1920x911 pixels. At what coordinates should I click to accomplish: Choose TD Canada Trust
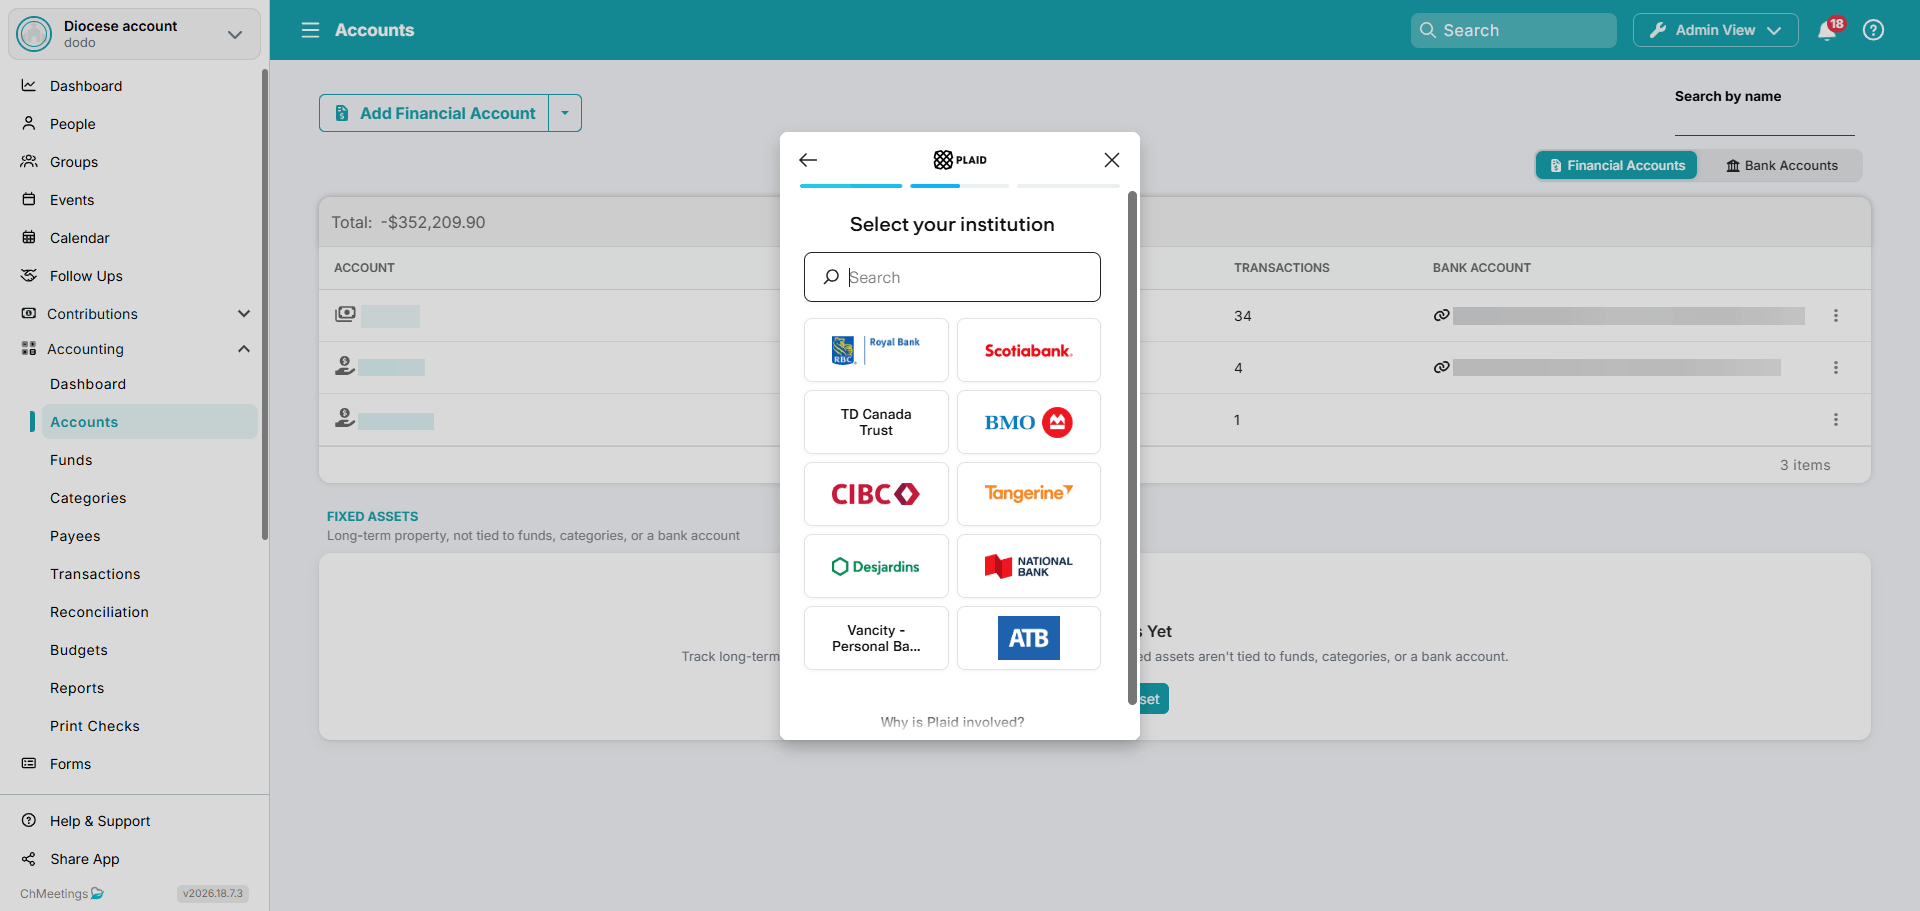876,422
